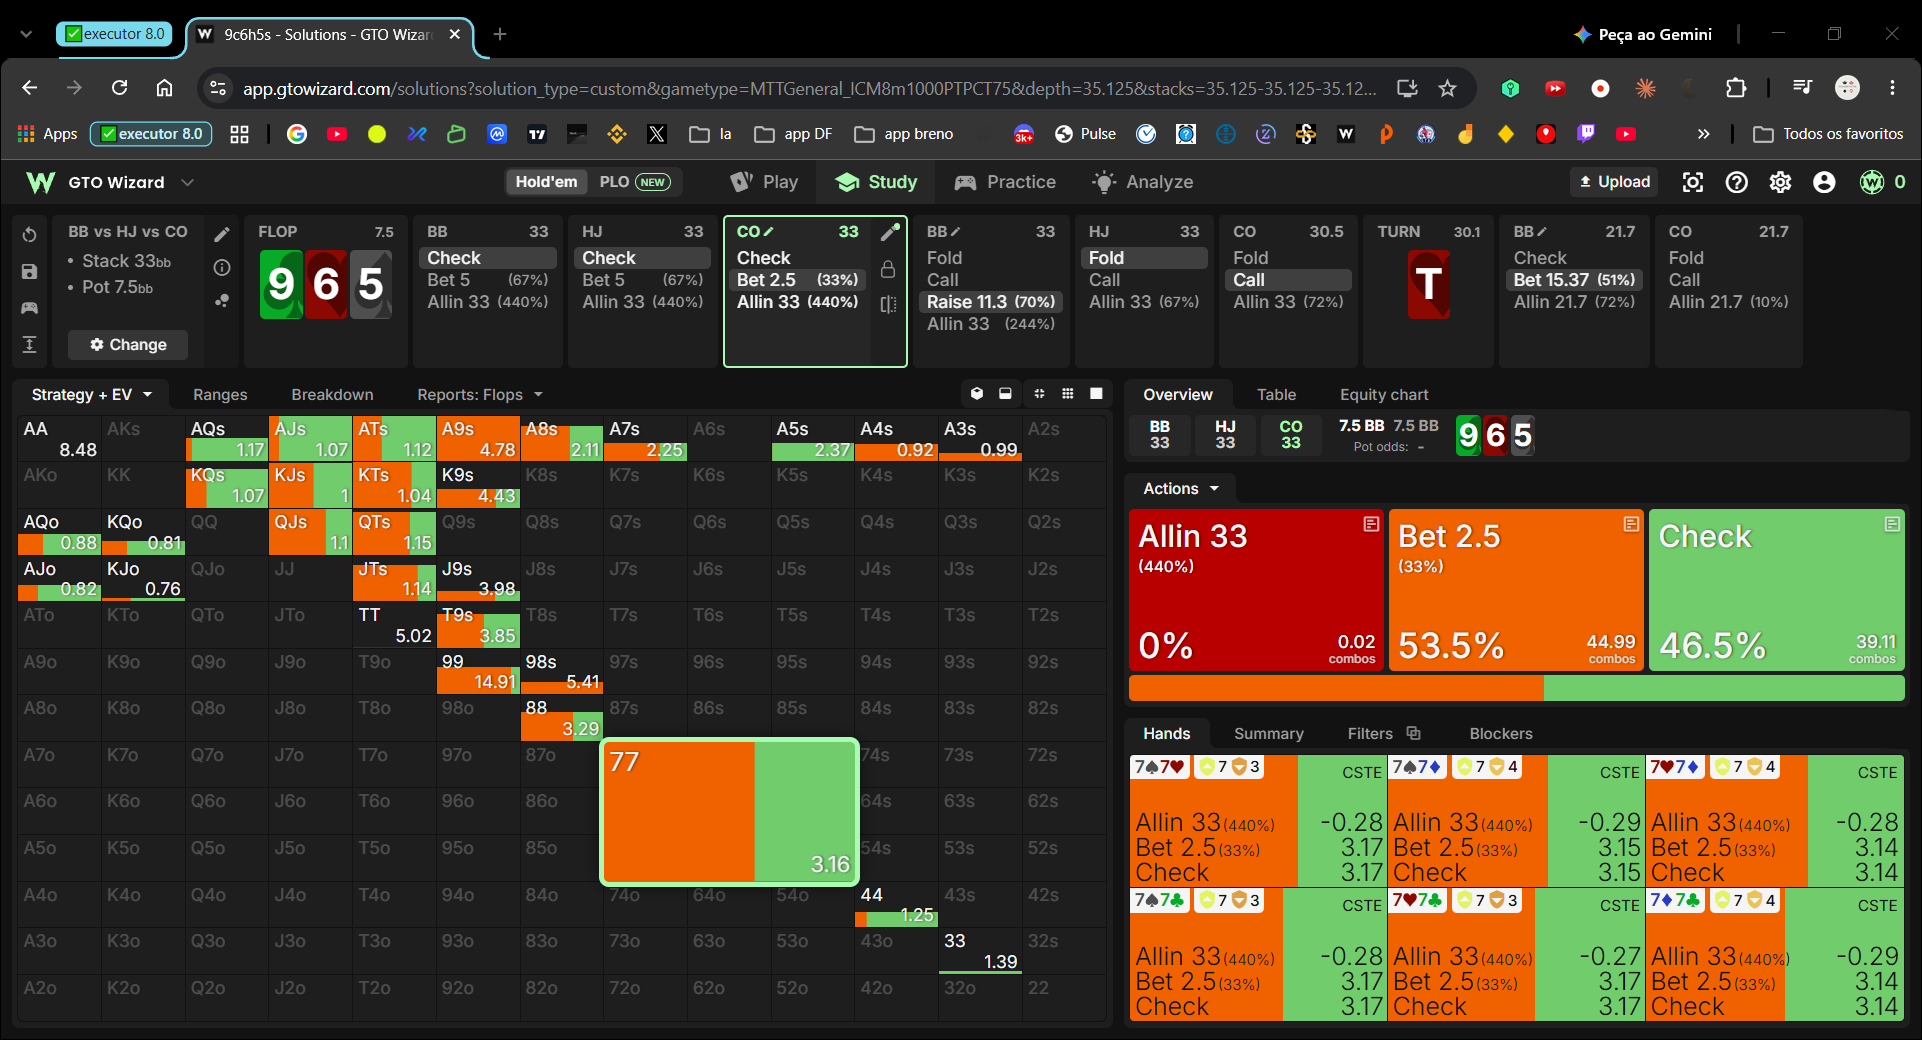Select the compact cross grid view toggle
Screen dimensions: 1922x1040
(1039, 394)
